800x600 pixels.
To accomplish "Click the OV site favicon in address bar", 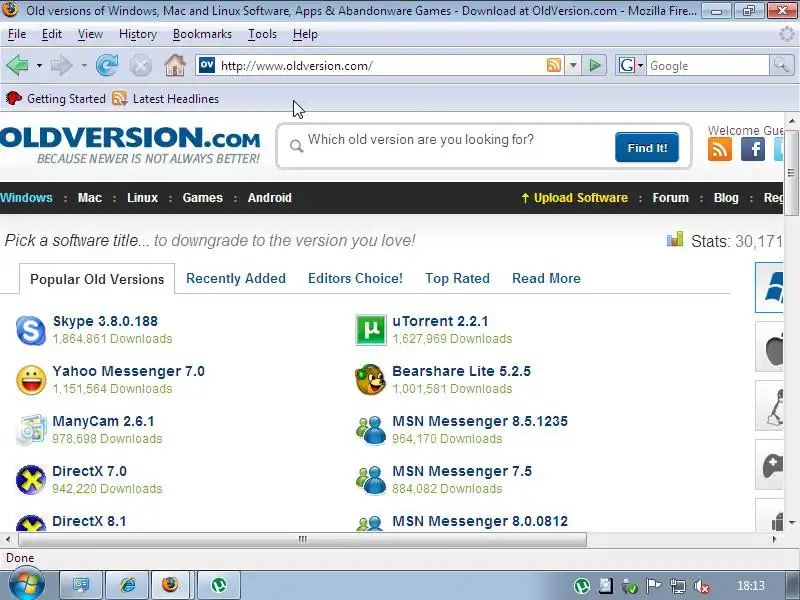I will coord(207,65).
